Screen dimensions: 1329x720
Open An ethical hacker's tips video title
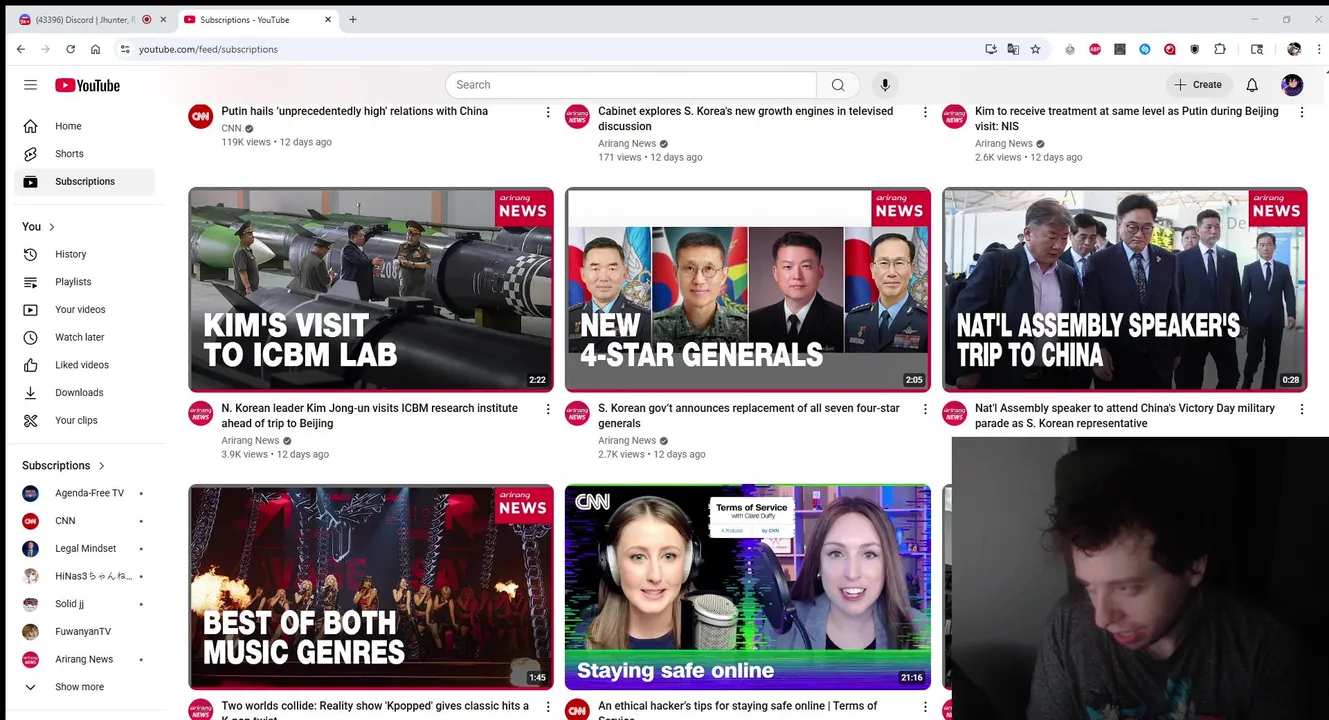click(x=738, y=708)
